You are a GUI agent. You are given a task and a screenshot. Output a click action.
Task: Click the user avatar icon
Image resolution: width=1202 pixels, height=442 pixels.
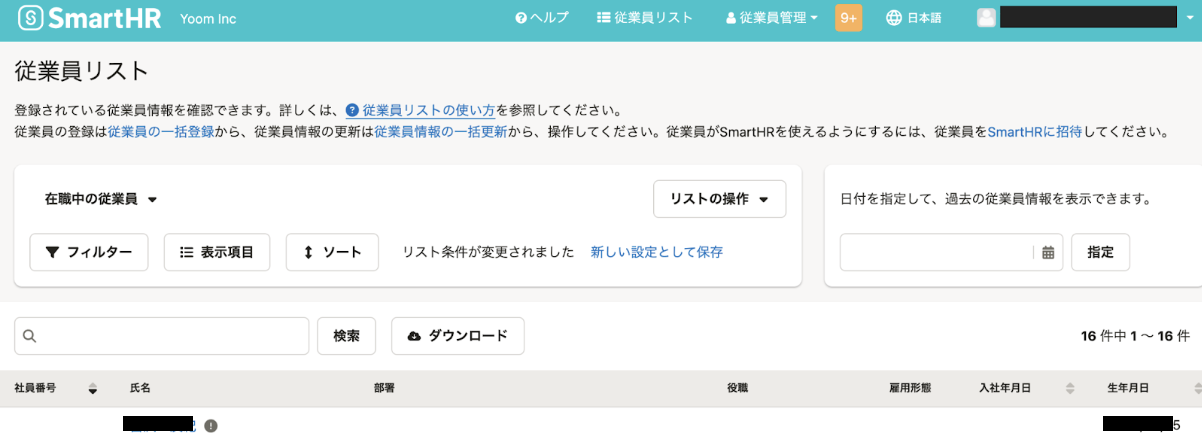coord(986,18)
